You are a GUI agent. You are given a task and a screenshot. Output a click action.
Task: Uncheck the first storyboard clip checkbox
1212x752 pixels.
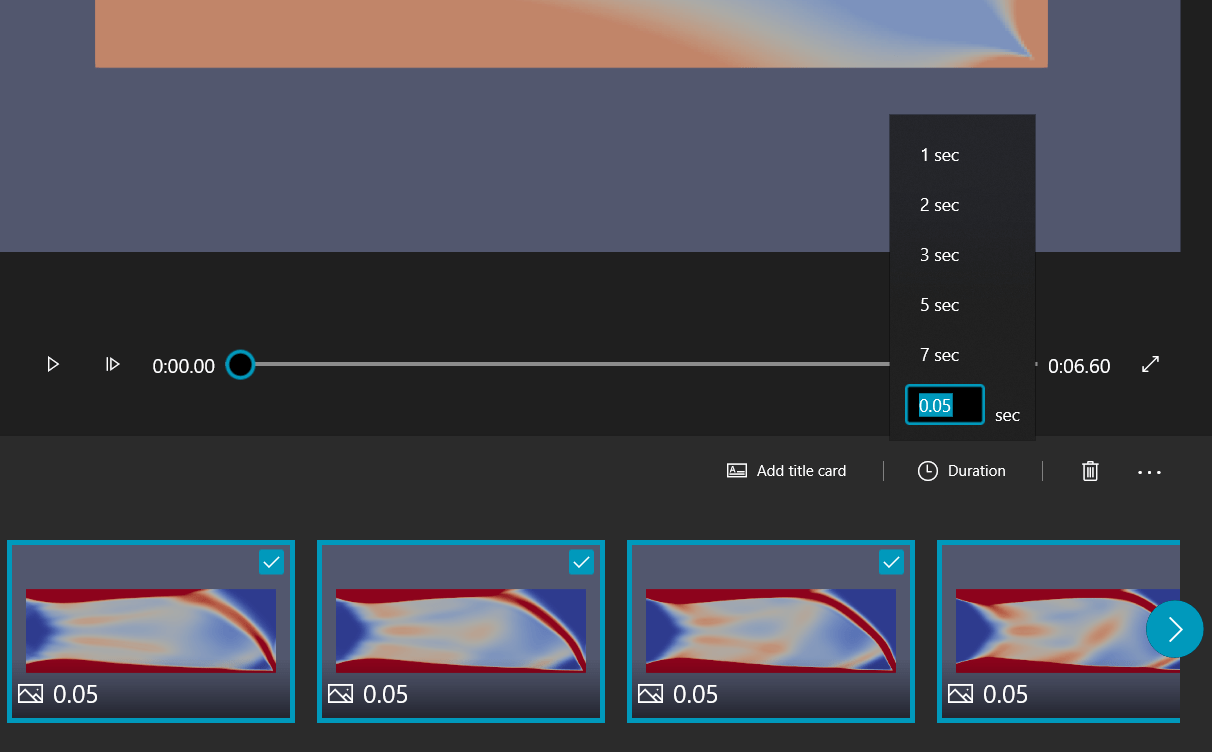(271, 563)
